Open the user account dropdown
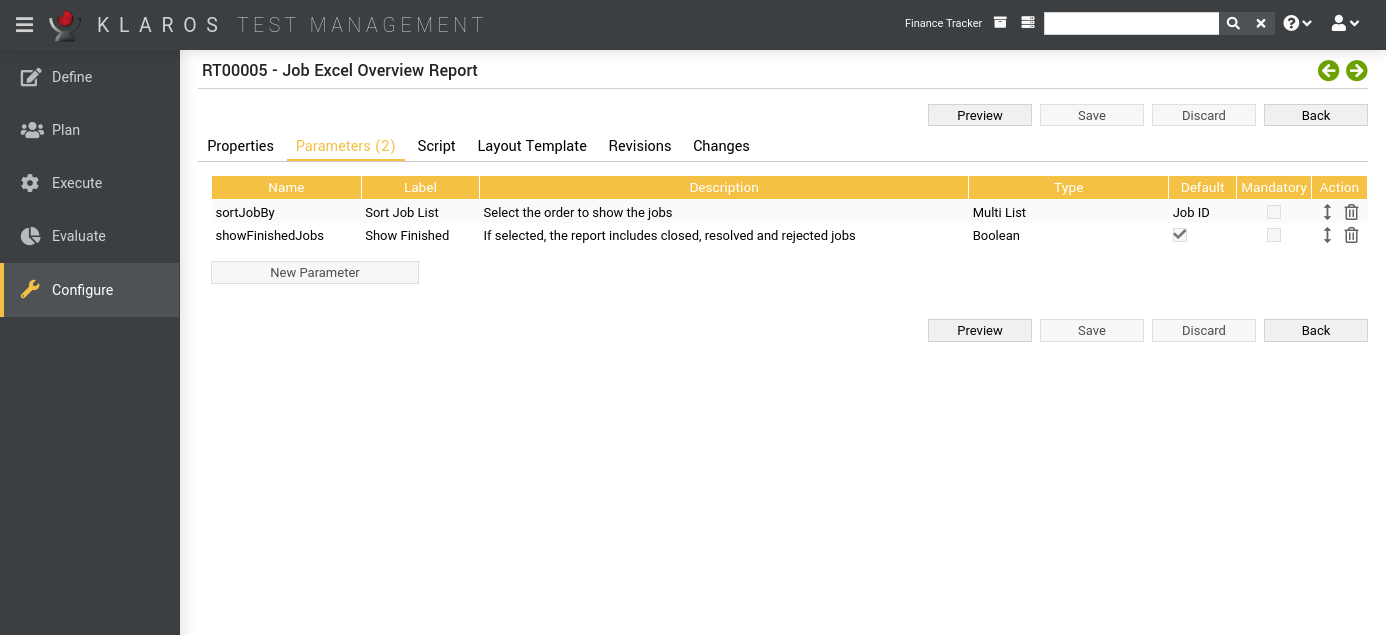This screenshot has height=635, width=1386. point(1345,22)
